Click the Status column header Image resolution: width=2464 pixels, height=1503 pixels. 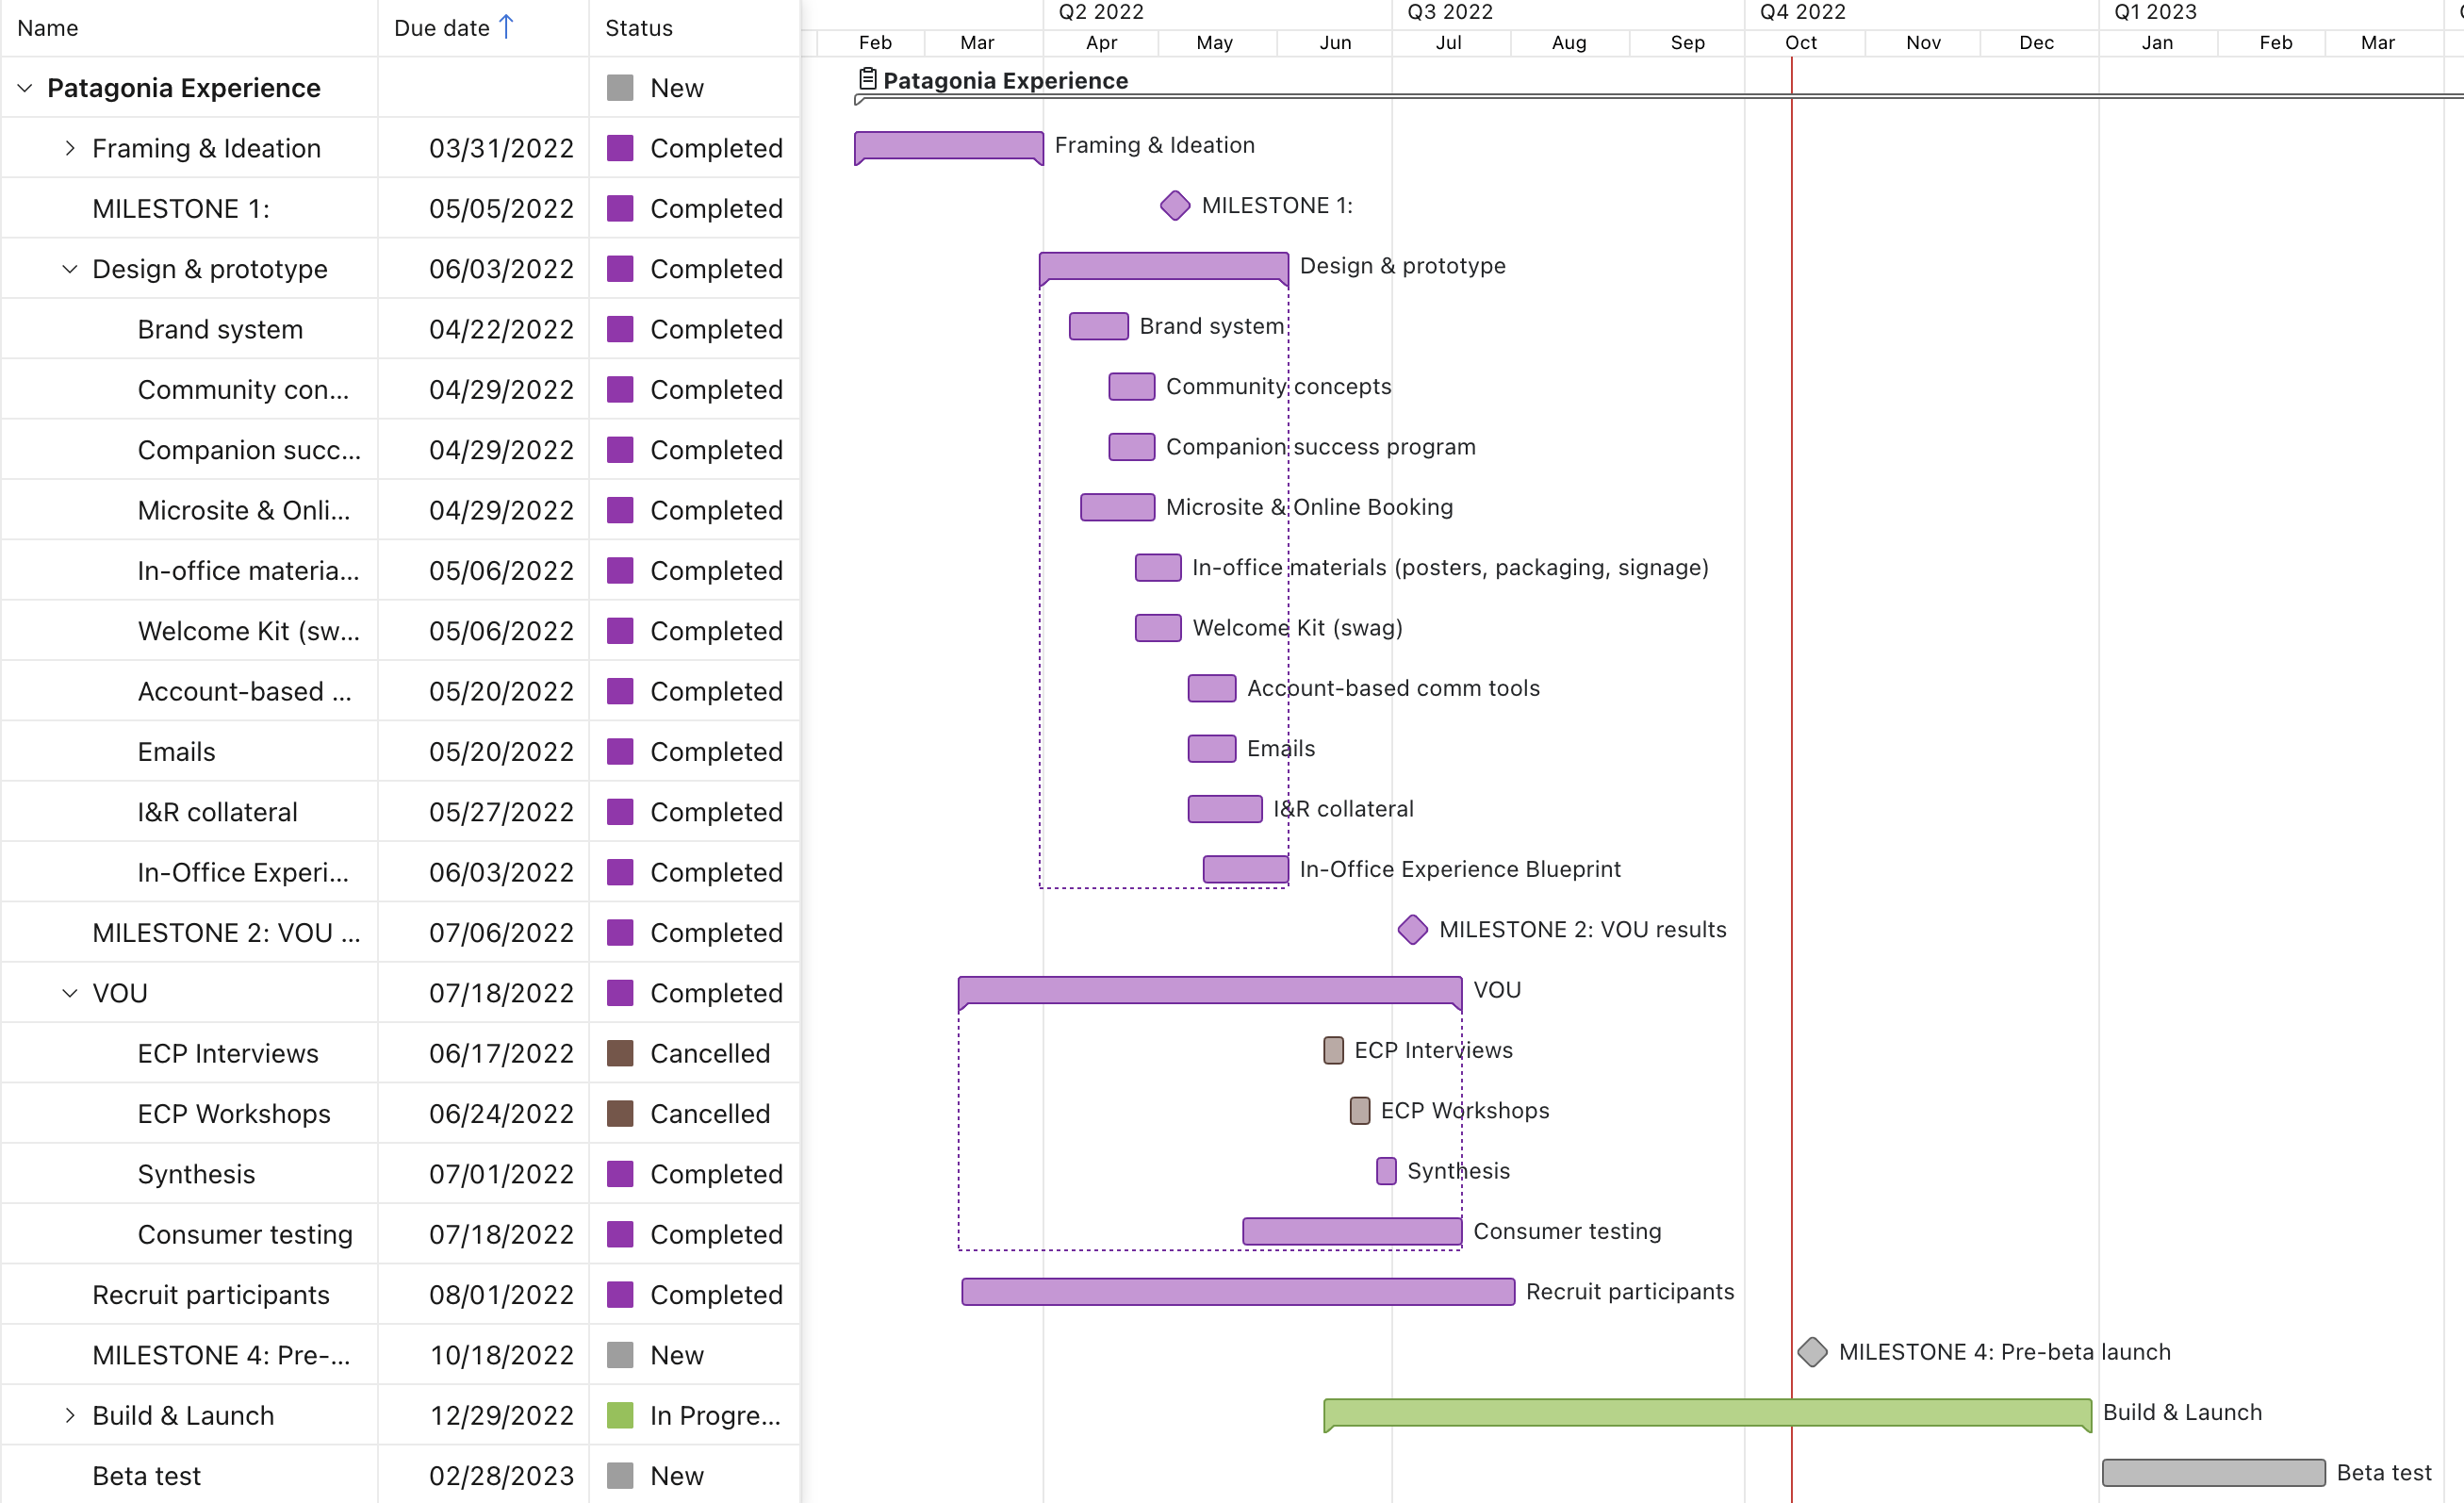click(x=638, y=28)
